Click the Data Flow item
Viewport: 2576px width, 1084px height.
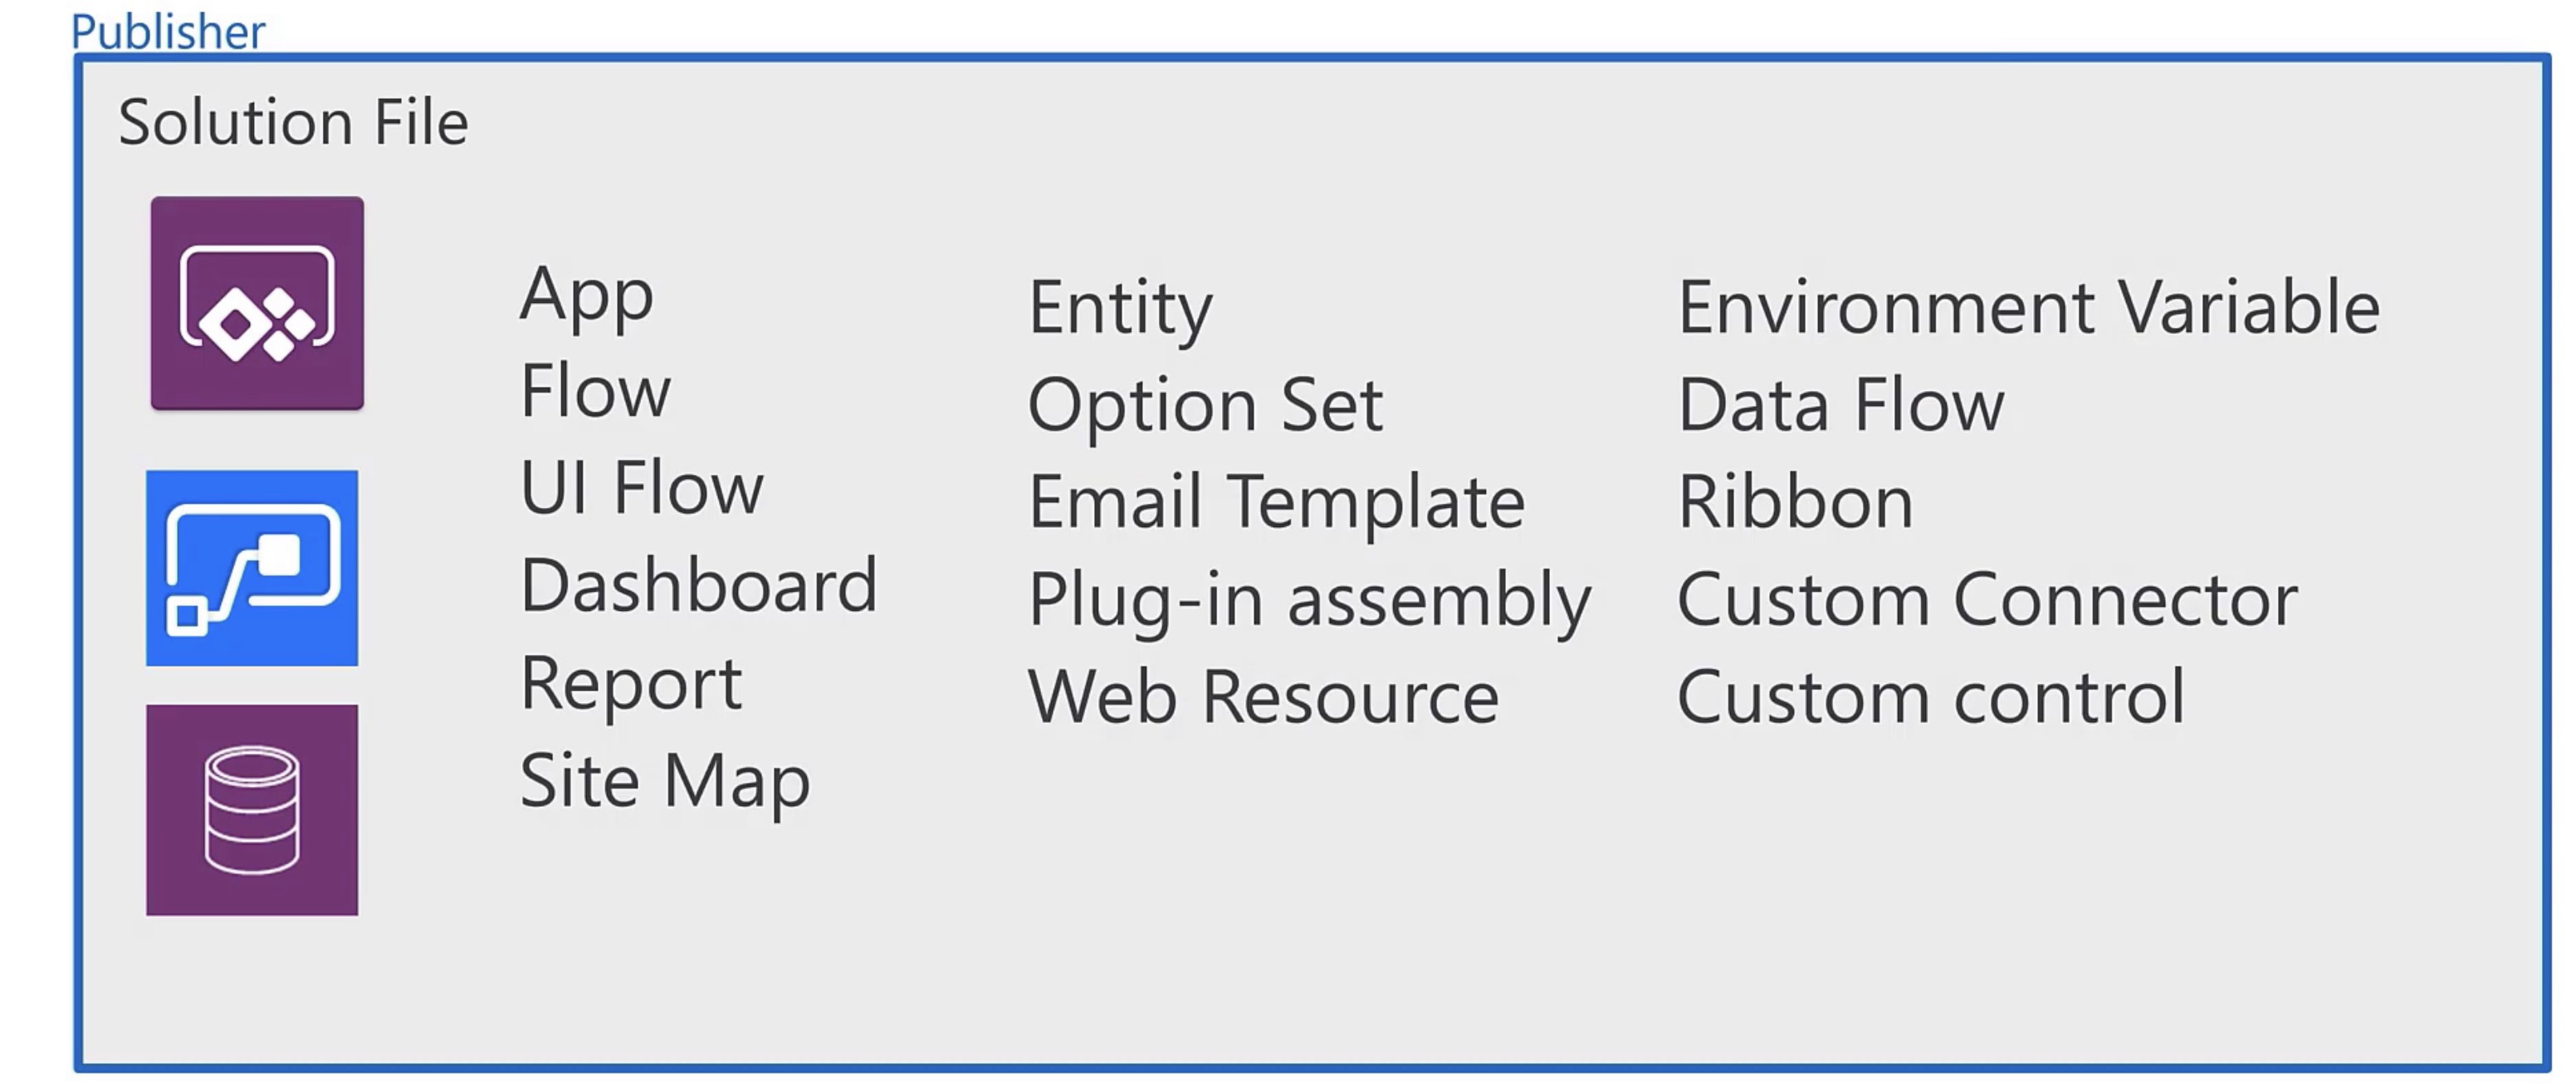(x=1841, y=405)
